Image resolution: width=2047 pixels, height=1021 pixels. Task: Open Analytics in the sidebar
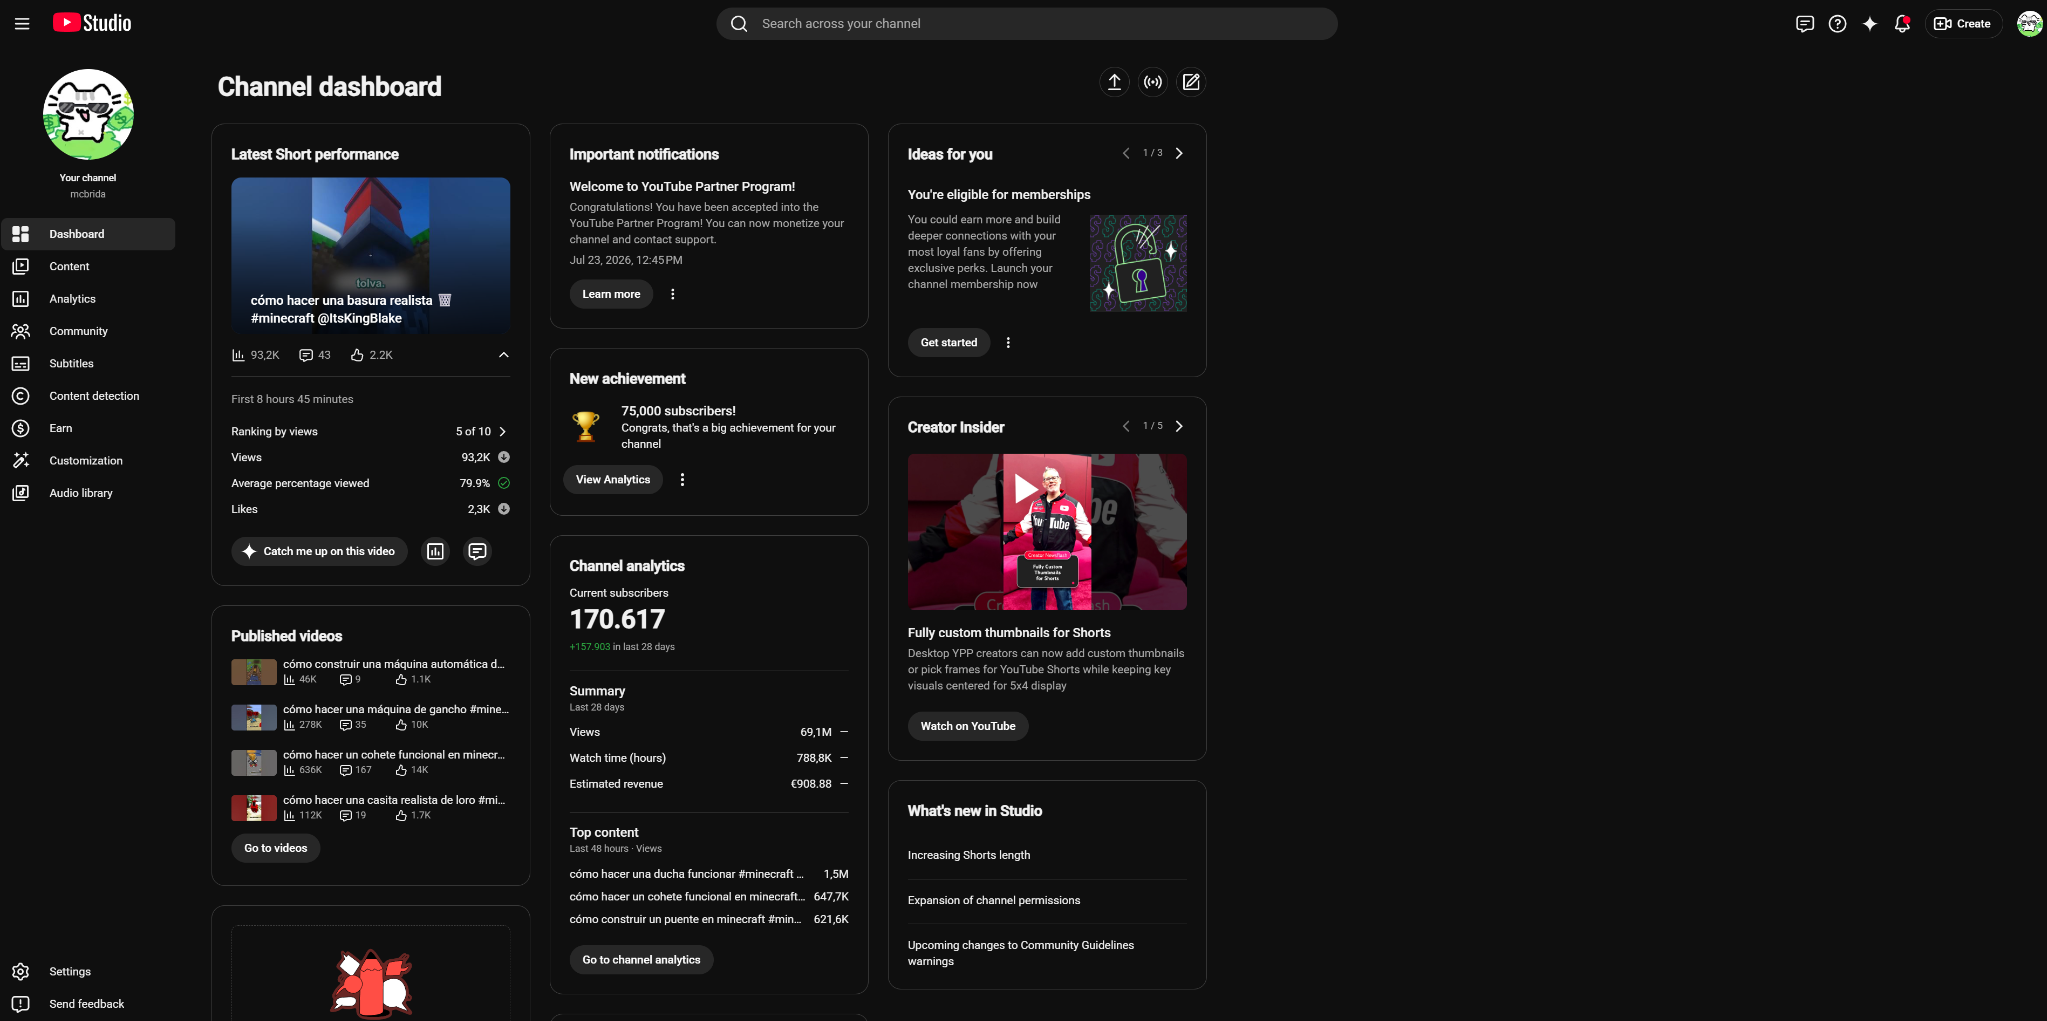[x=88, y=299]
